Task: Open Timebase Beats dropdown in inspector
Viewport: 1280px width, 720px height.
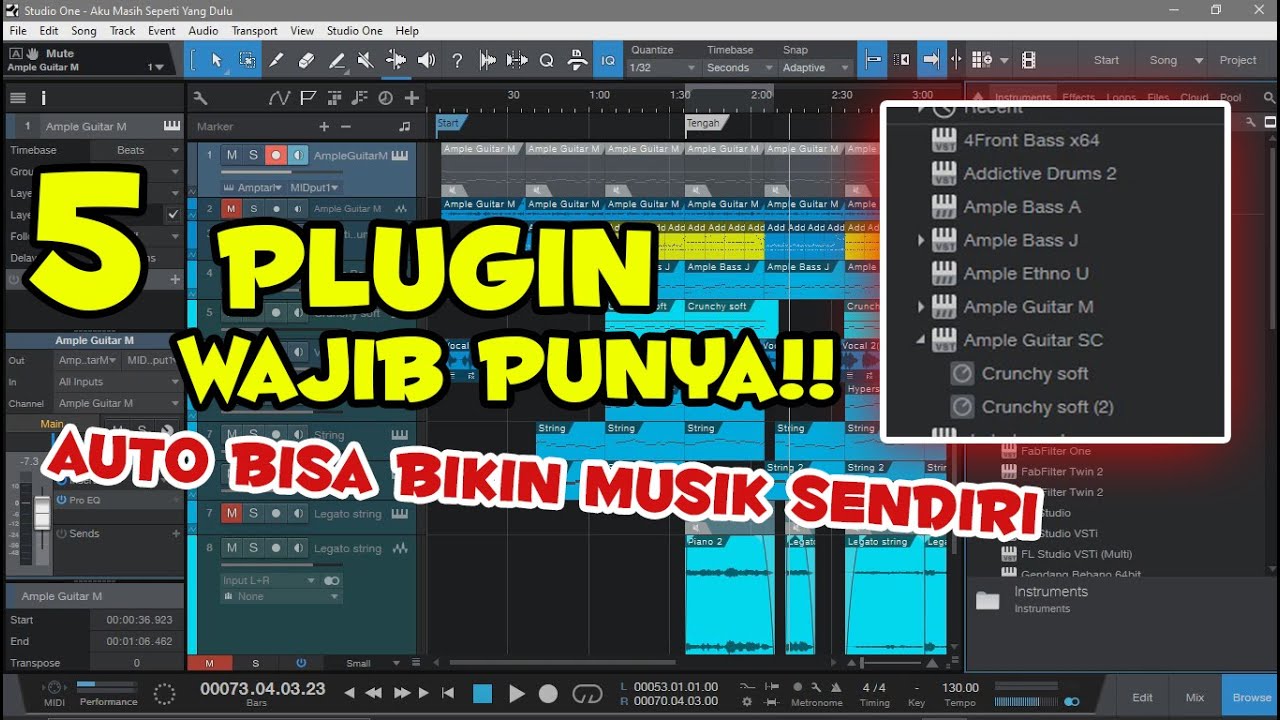Action: (x=136, y=150)
